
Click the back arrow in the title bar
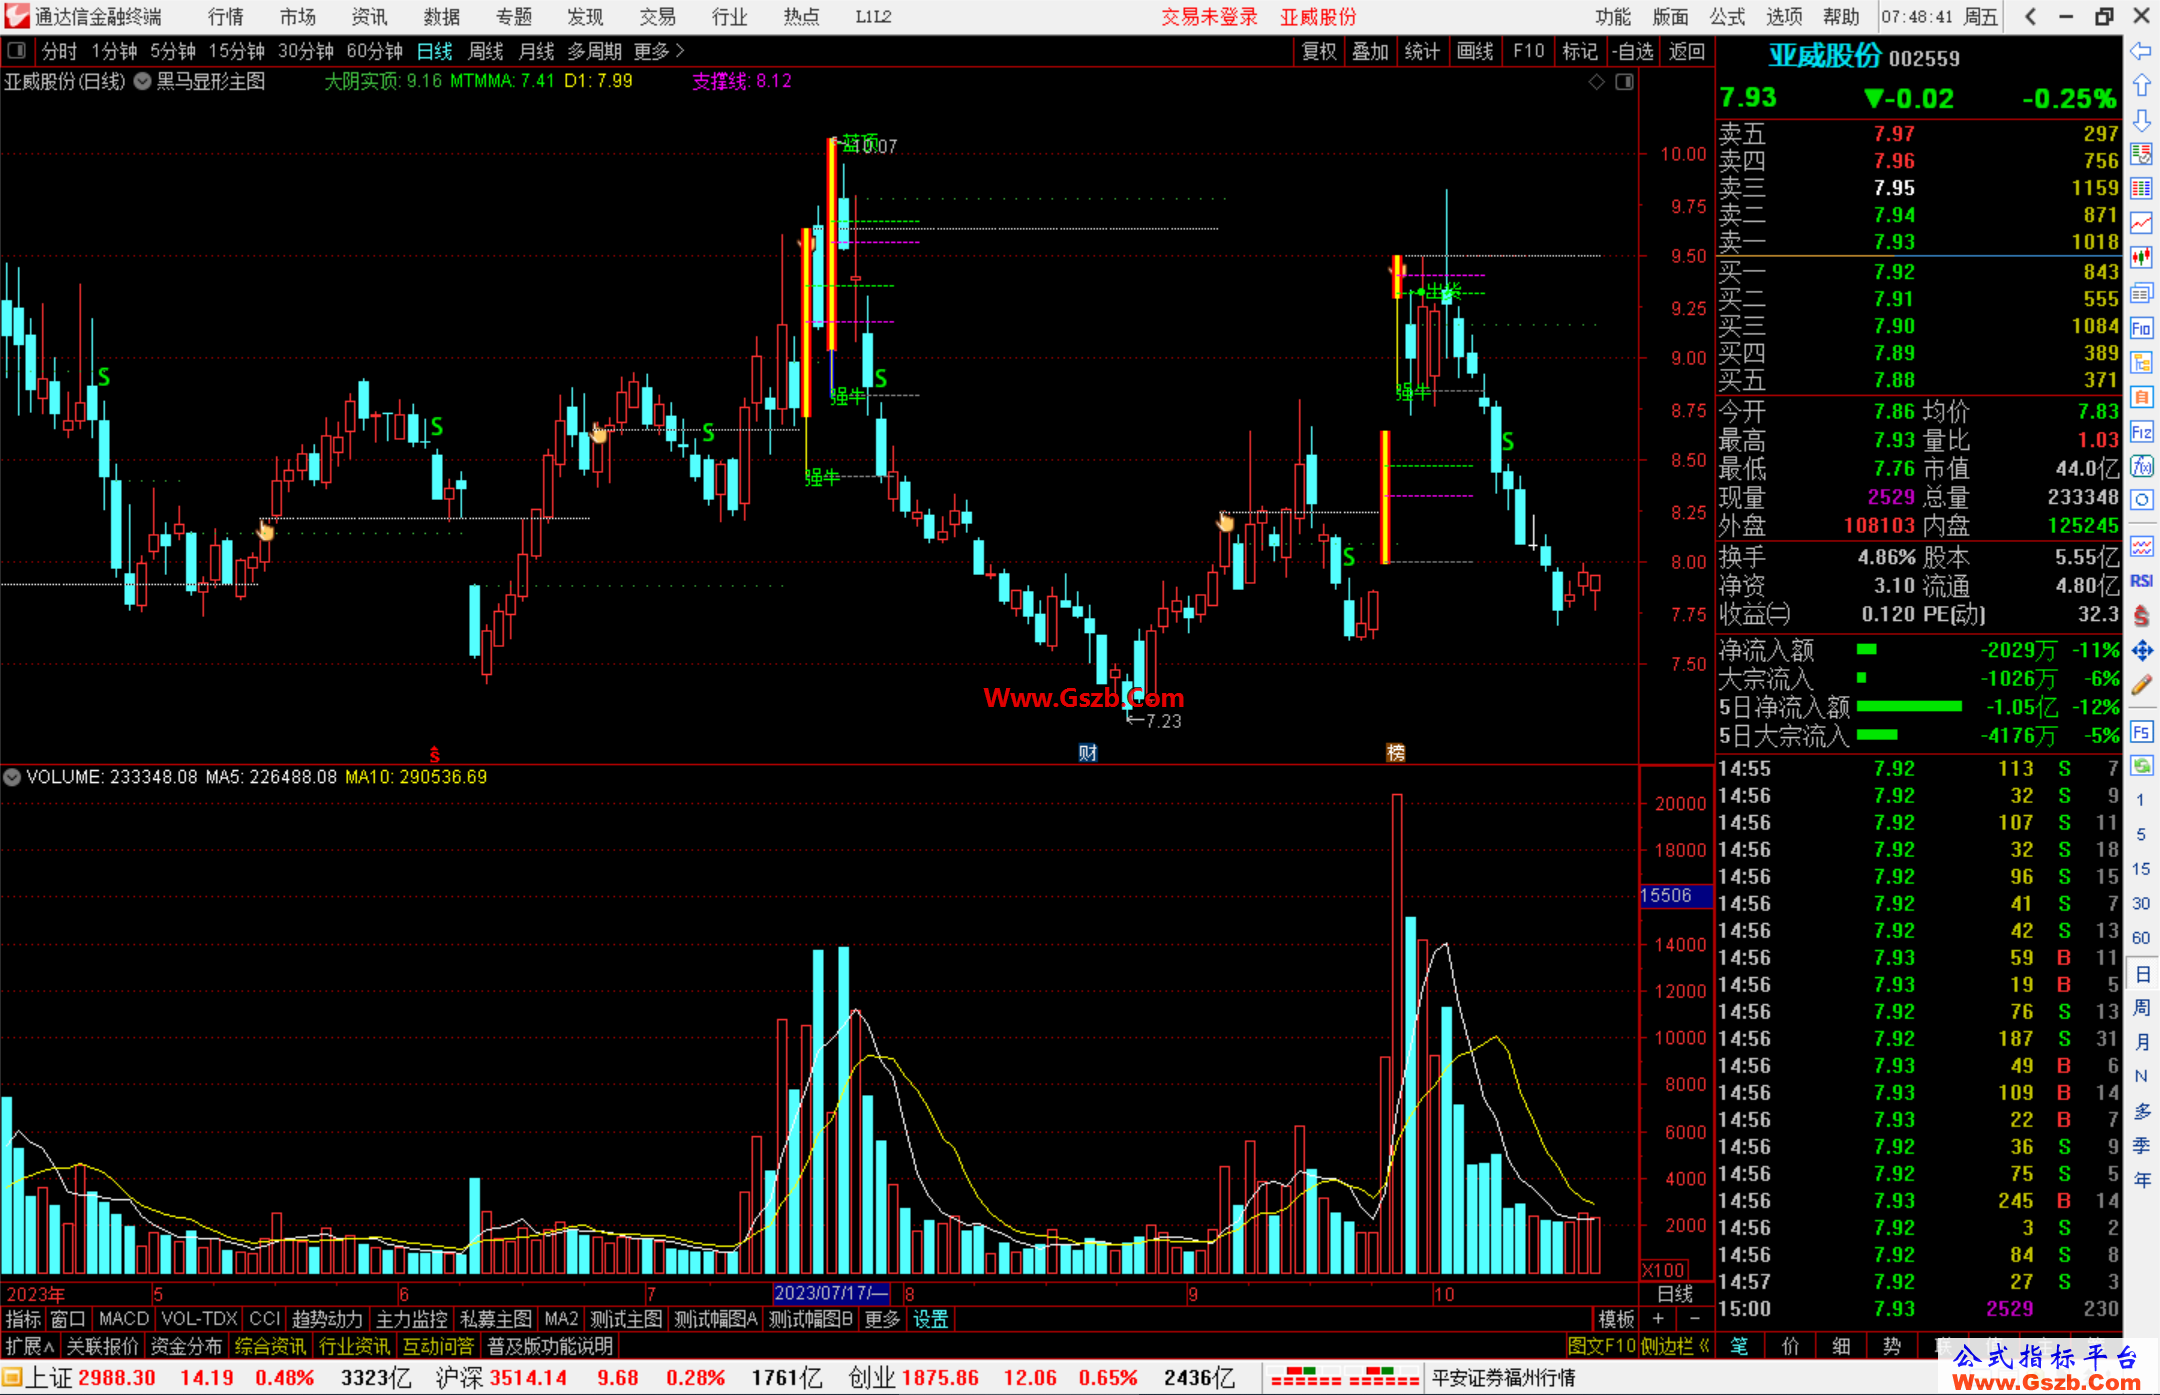[x=2030, y=16]
